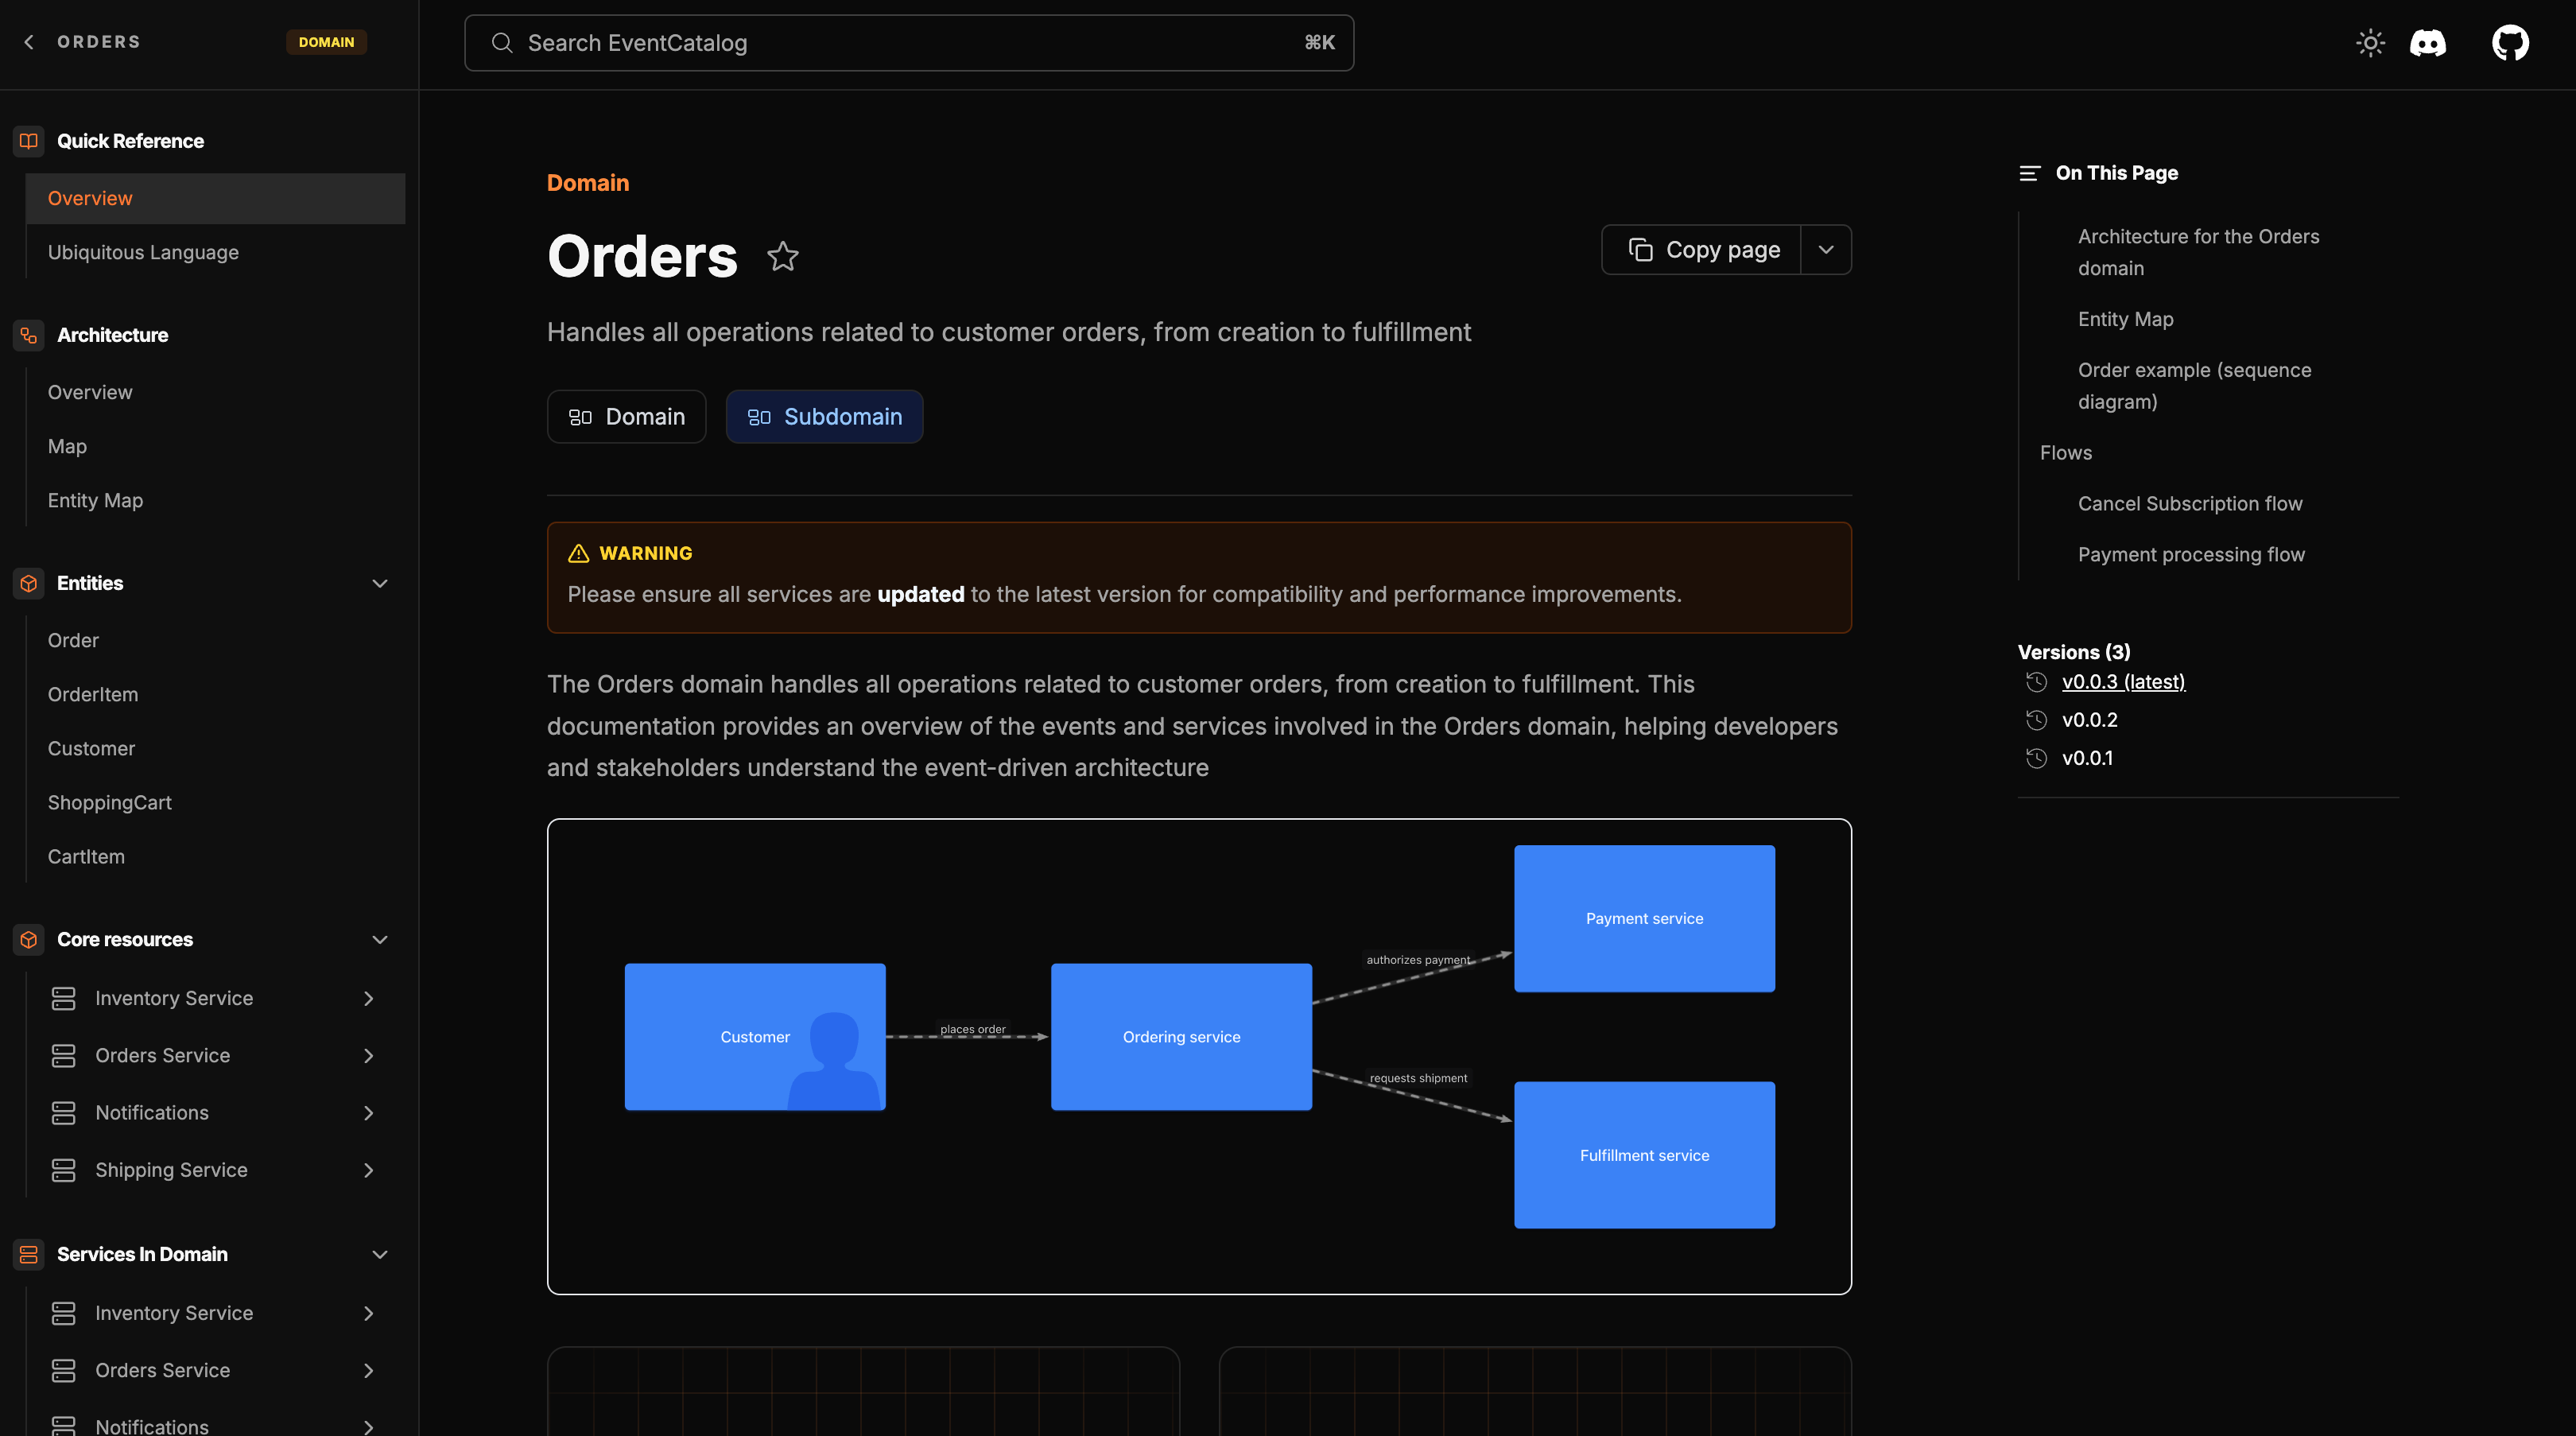Image resolution: width=2576 pixels, height=1436 pixels.
Task: Click the Domain badge button
Action: 627,417
